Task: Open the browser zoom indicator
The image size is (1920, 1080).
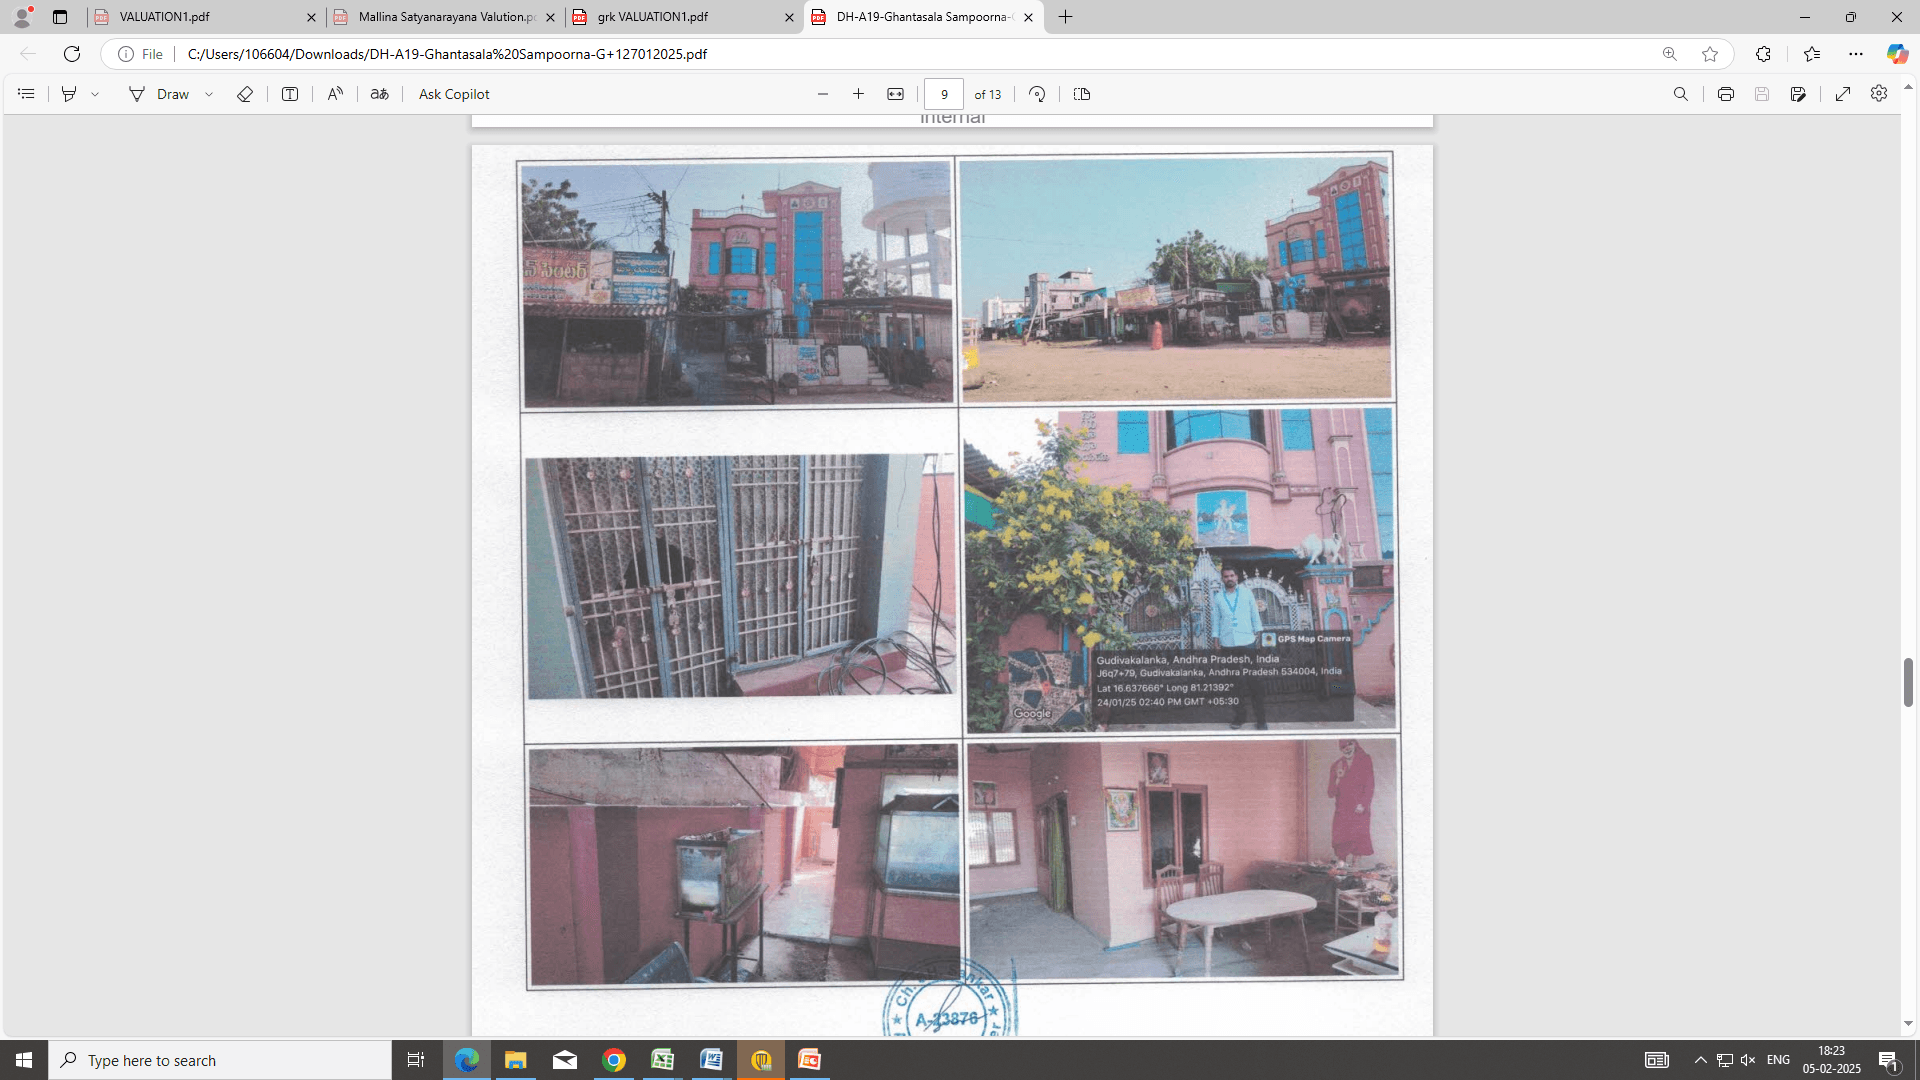Action: pos(1669,54)
